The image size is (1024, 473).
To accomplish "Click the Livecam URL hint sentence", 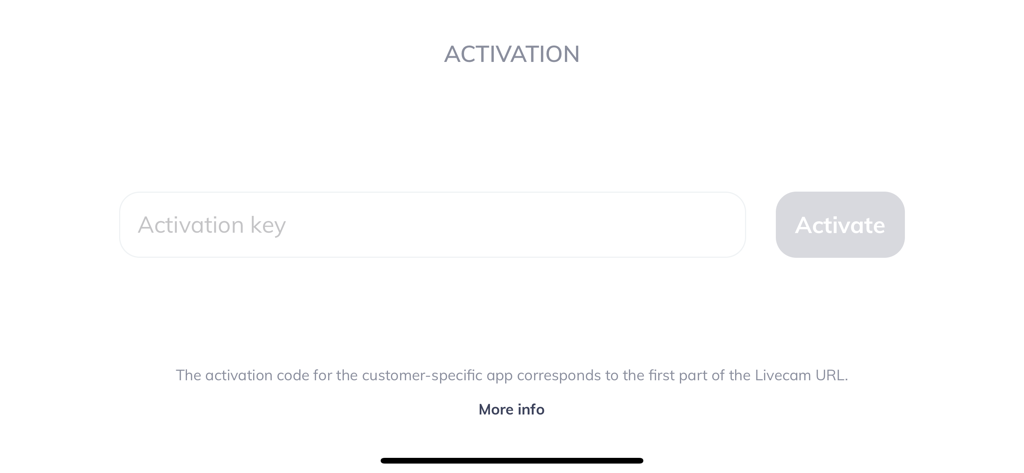I will pos(512,375).
